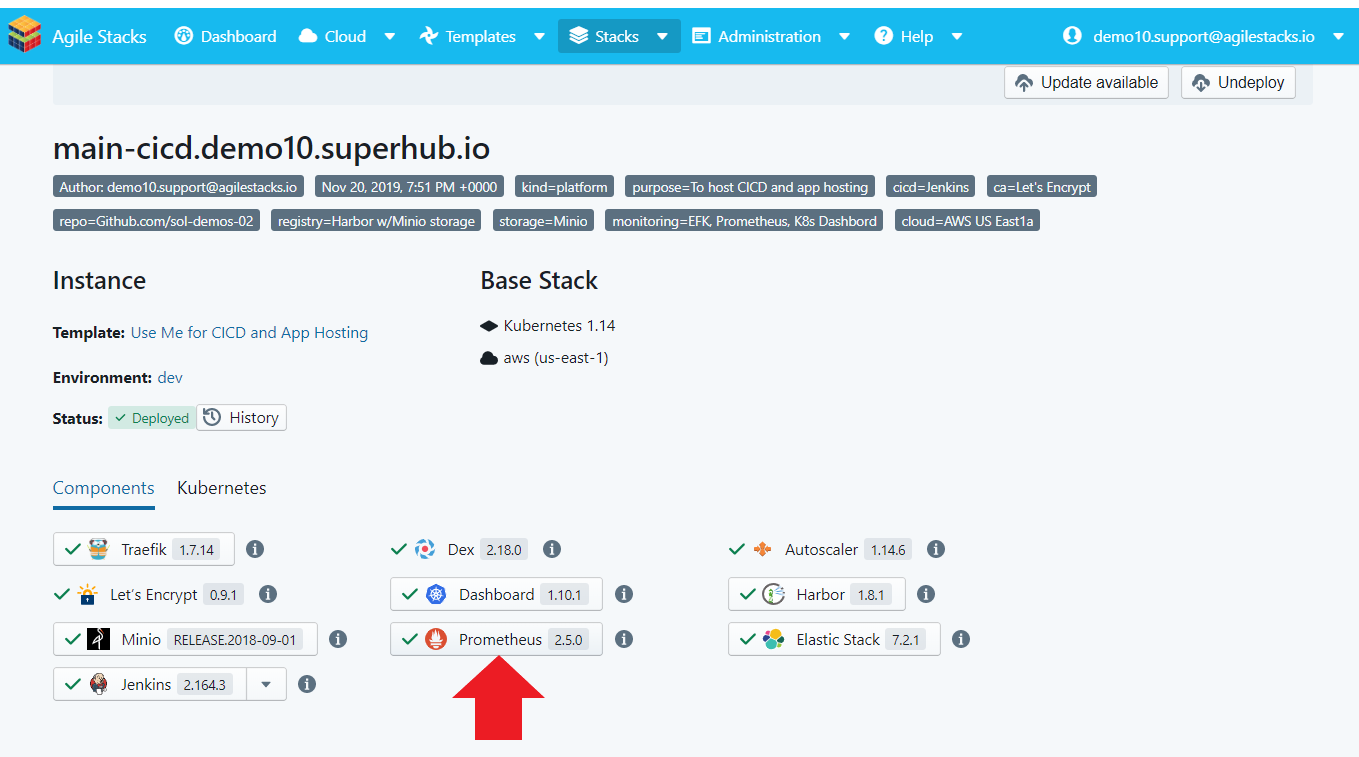Show info for Let's Encrypt component
1359x757 pixels.
[x=268, y=594]
